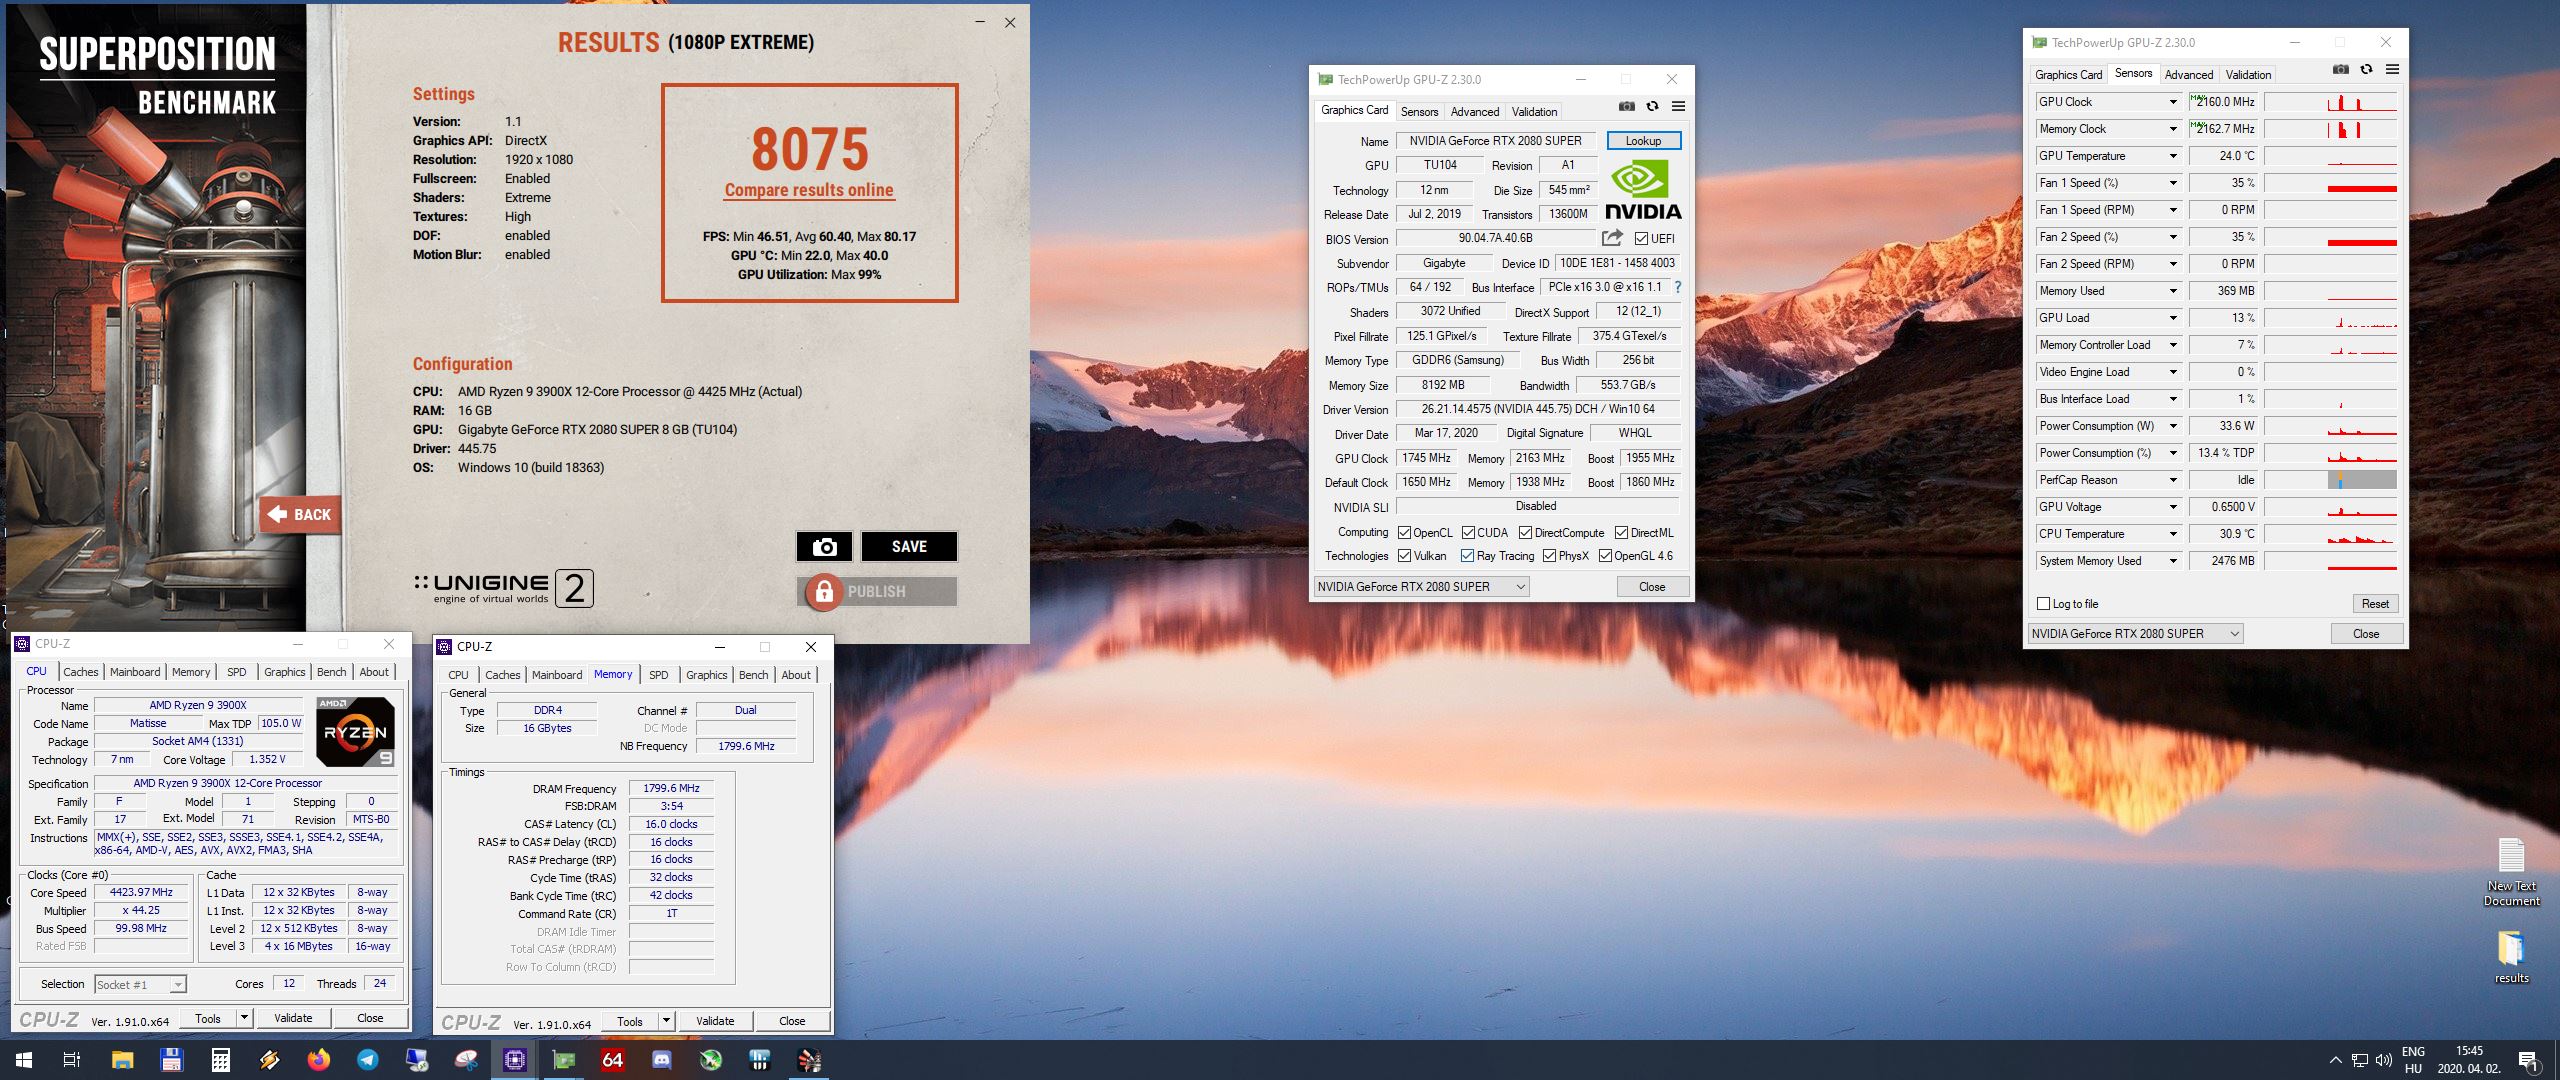
Task: Toggle the Ray Tracing checkbox
Action: tap(1467, 556)
